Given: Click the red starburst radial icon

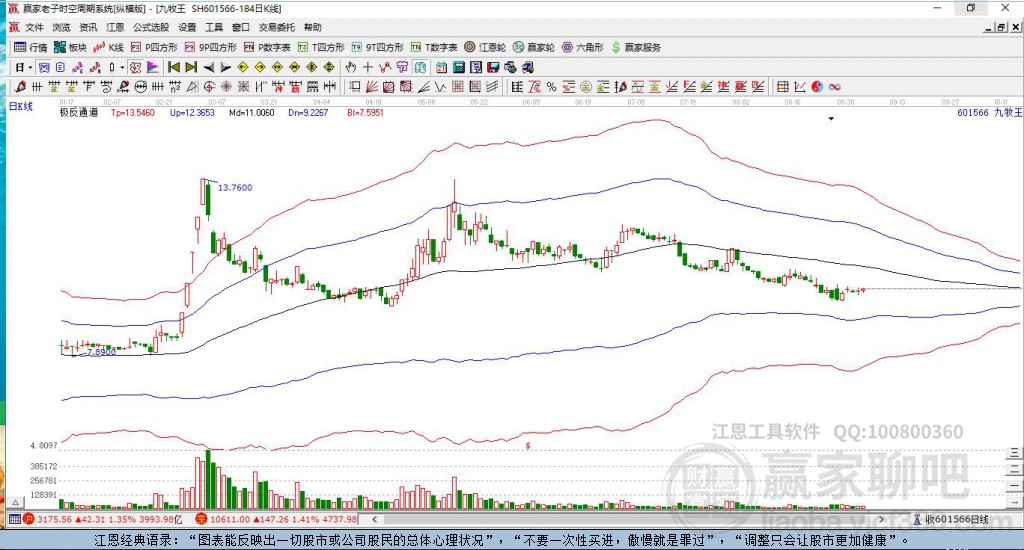Looking at the screenshot, I should point(226,87).
